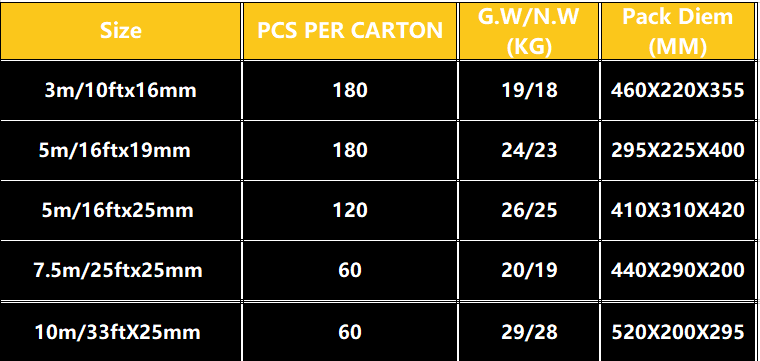Click the G.W/N.W (KG) header cell
Viewport: 760px width, 361px height.
point(529,31)
